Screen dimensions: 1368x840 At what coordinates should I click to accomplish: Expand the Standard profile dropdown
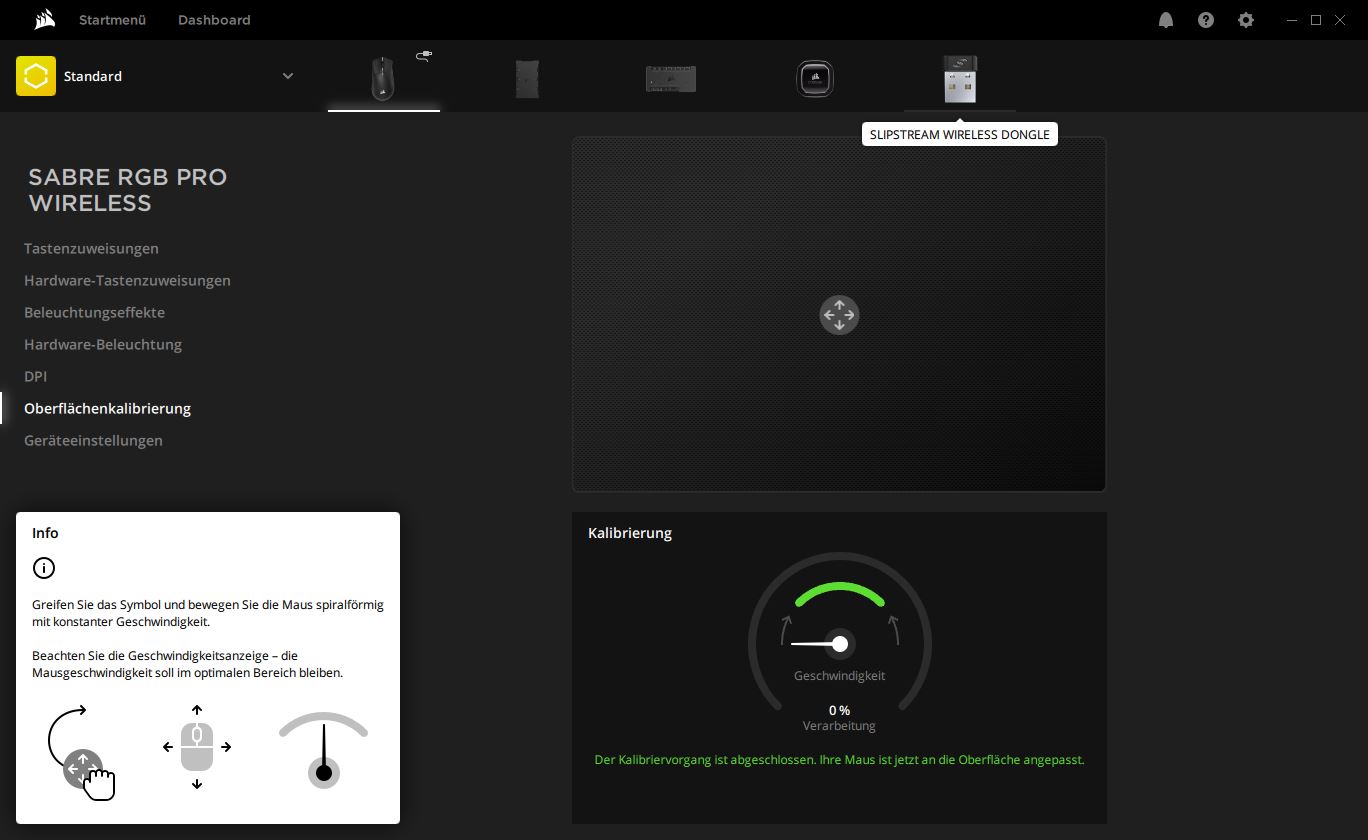[x=288, y=76]
